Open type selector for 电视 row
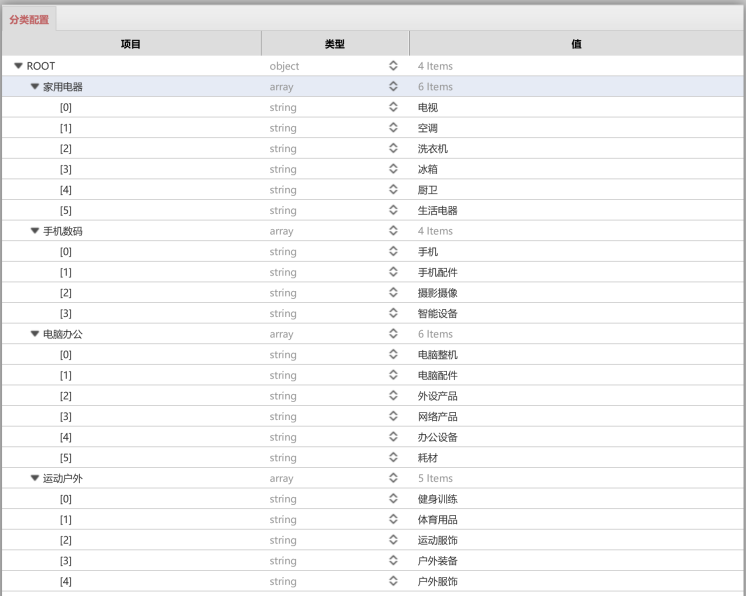 pos(393,107)
